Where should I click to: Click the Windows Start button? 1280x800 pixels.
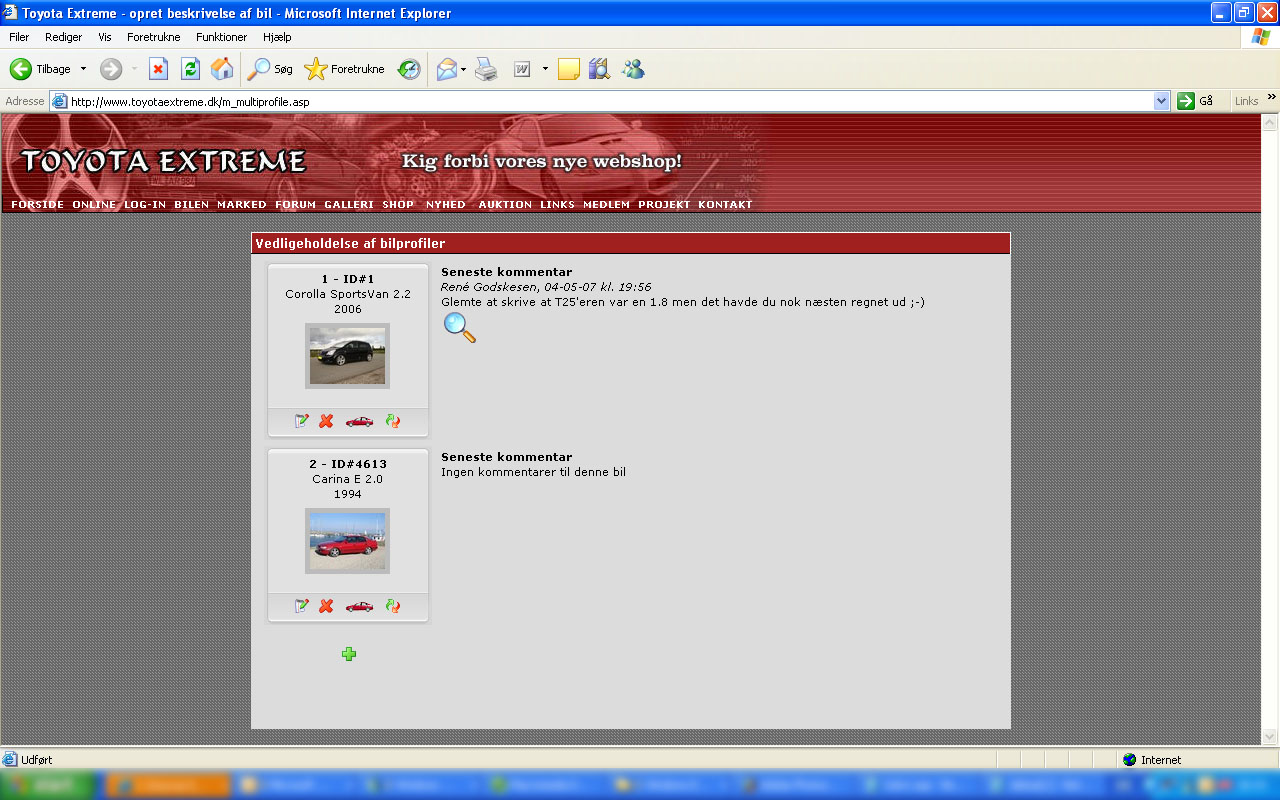(48, 785)
